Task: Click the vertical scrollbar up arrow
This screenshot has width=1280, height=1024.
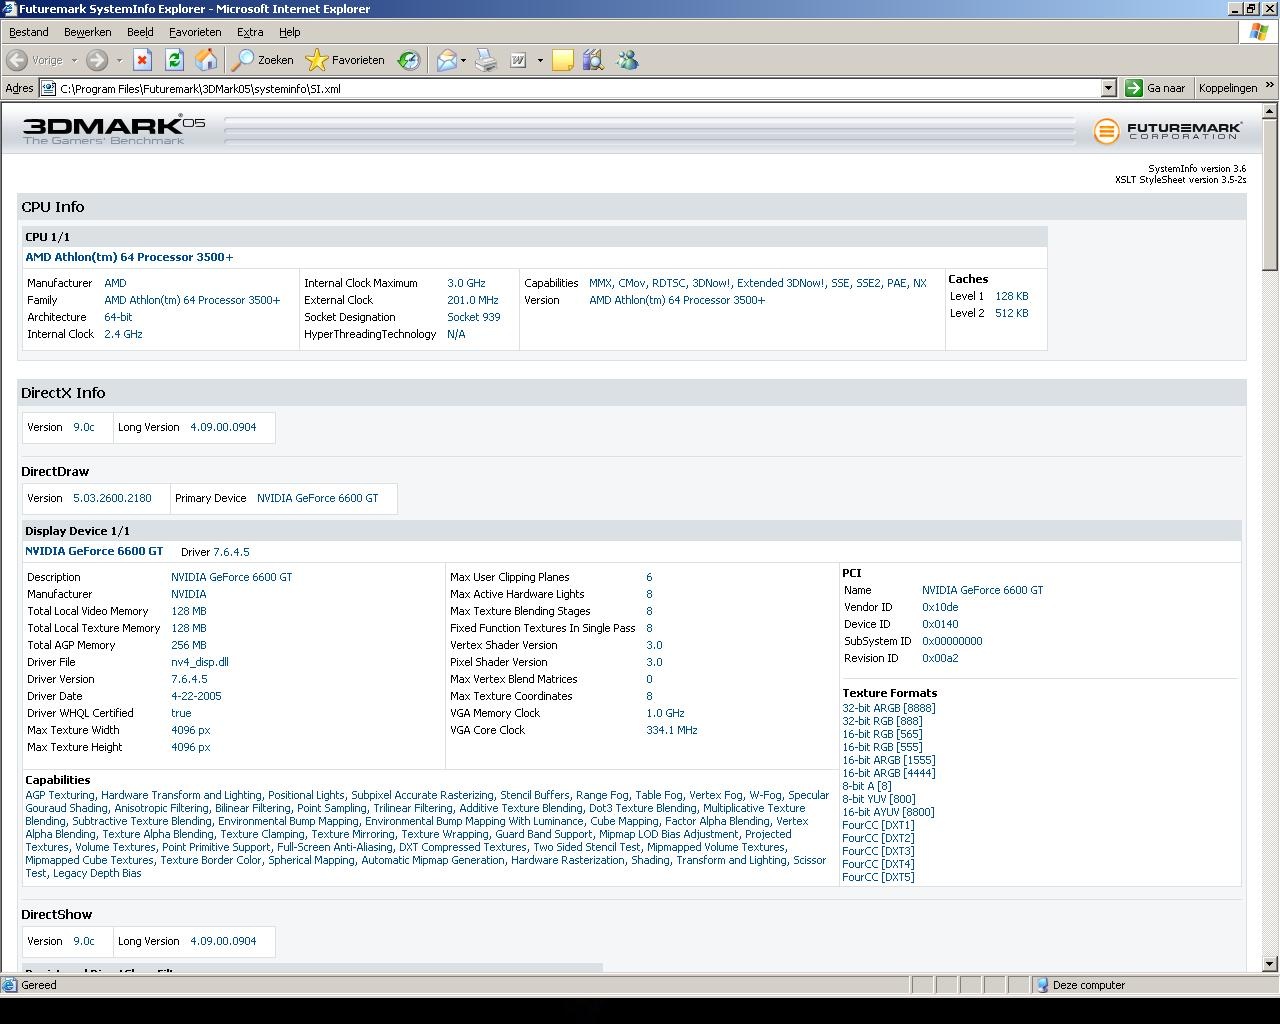Action: (x=1270, y=110)
